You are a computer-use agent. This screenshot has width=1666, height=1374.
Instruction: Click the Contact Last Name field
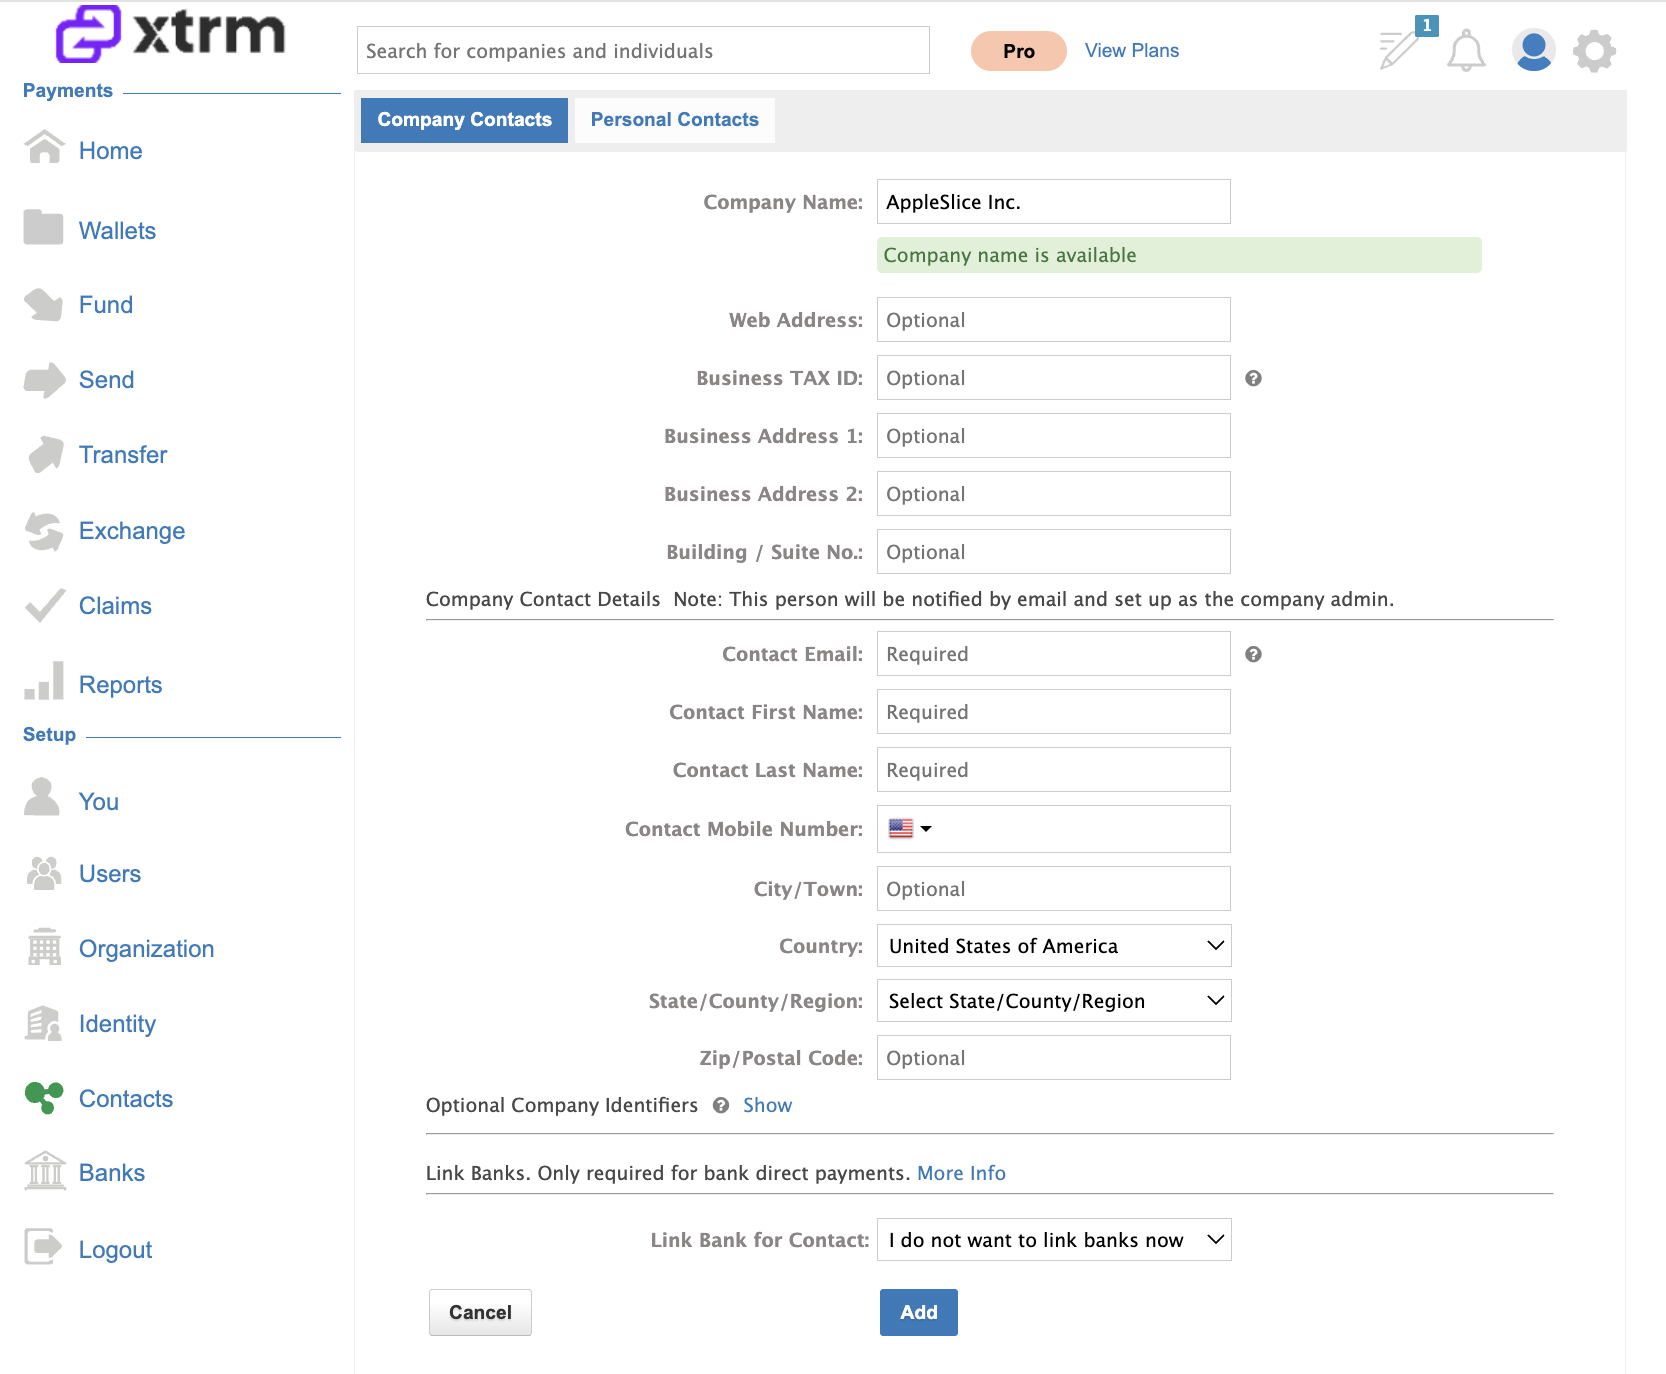1054,770
